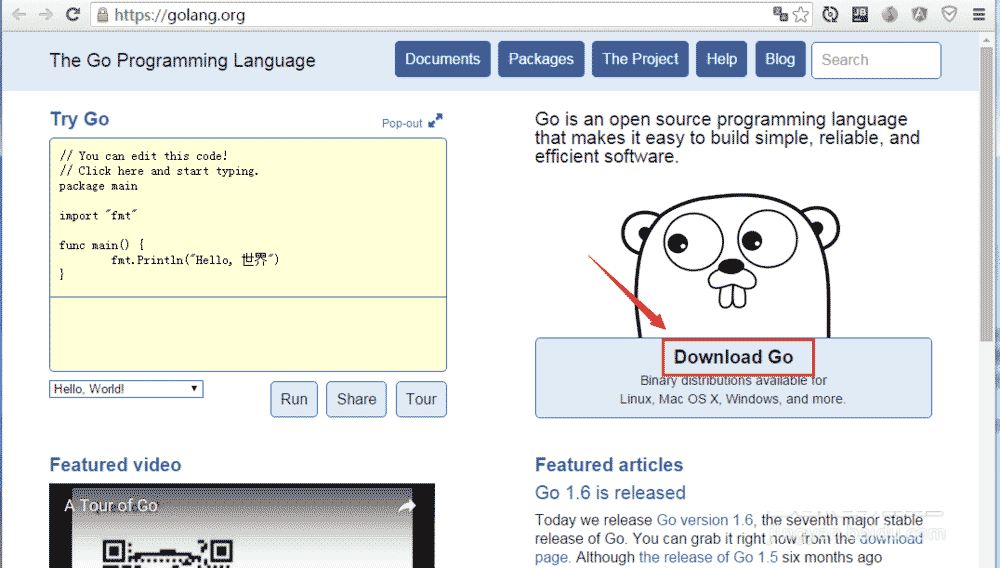
Task: Click the Try Go heading
Action: coord(80,119)
